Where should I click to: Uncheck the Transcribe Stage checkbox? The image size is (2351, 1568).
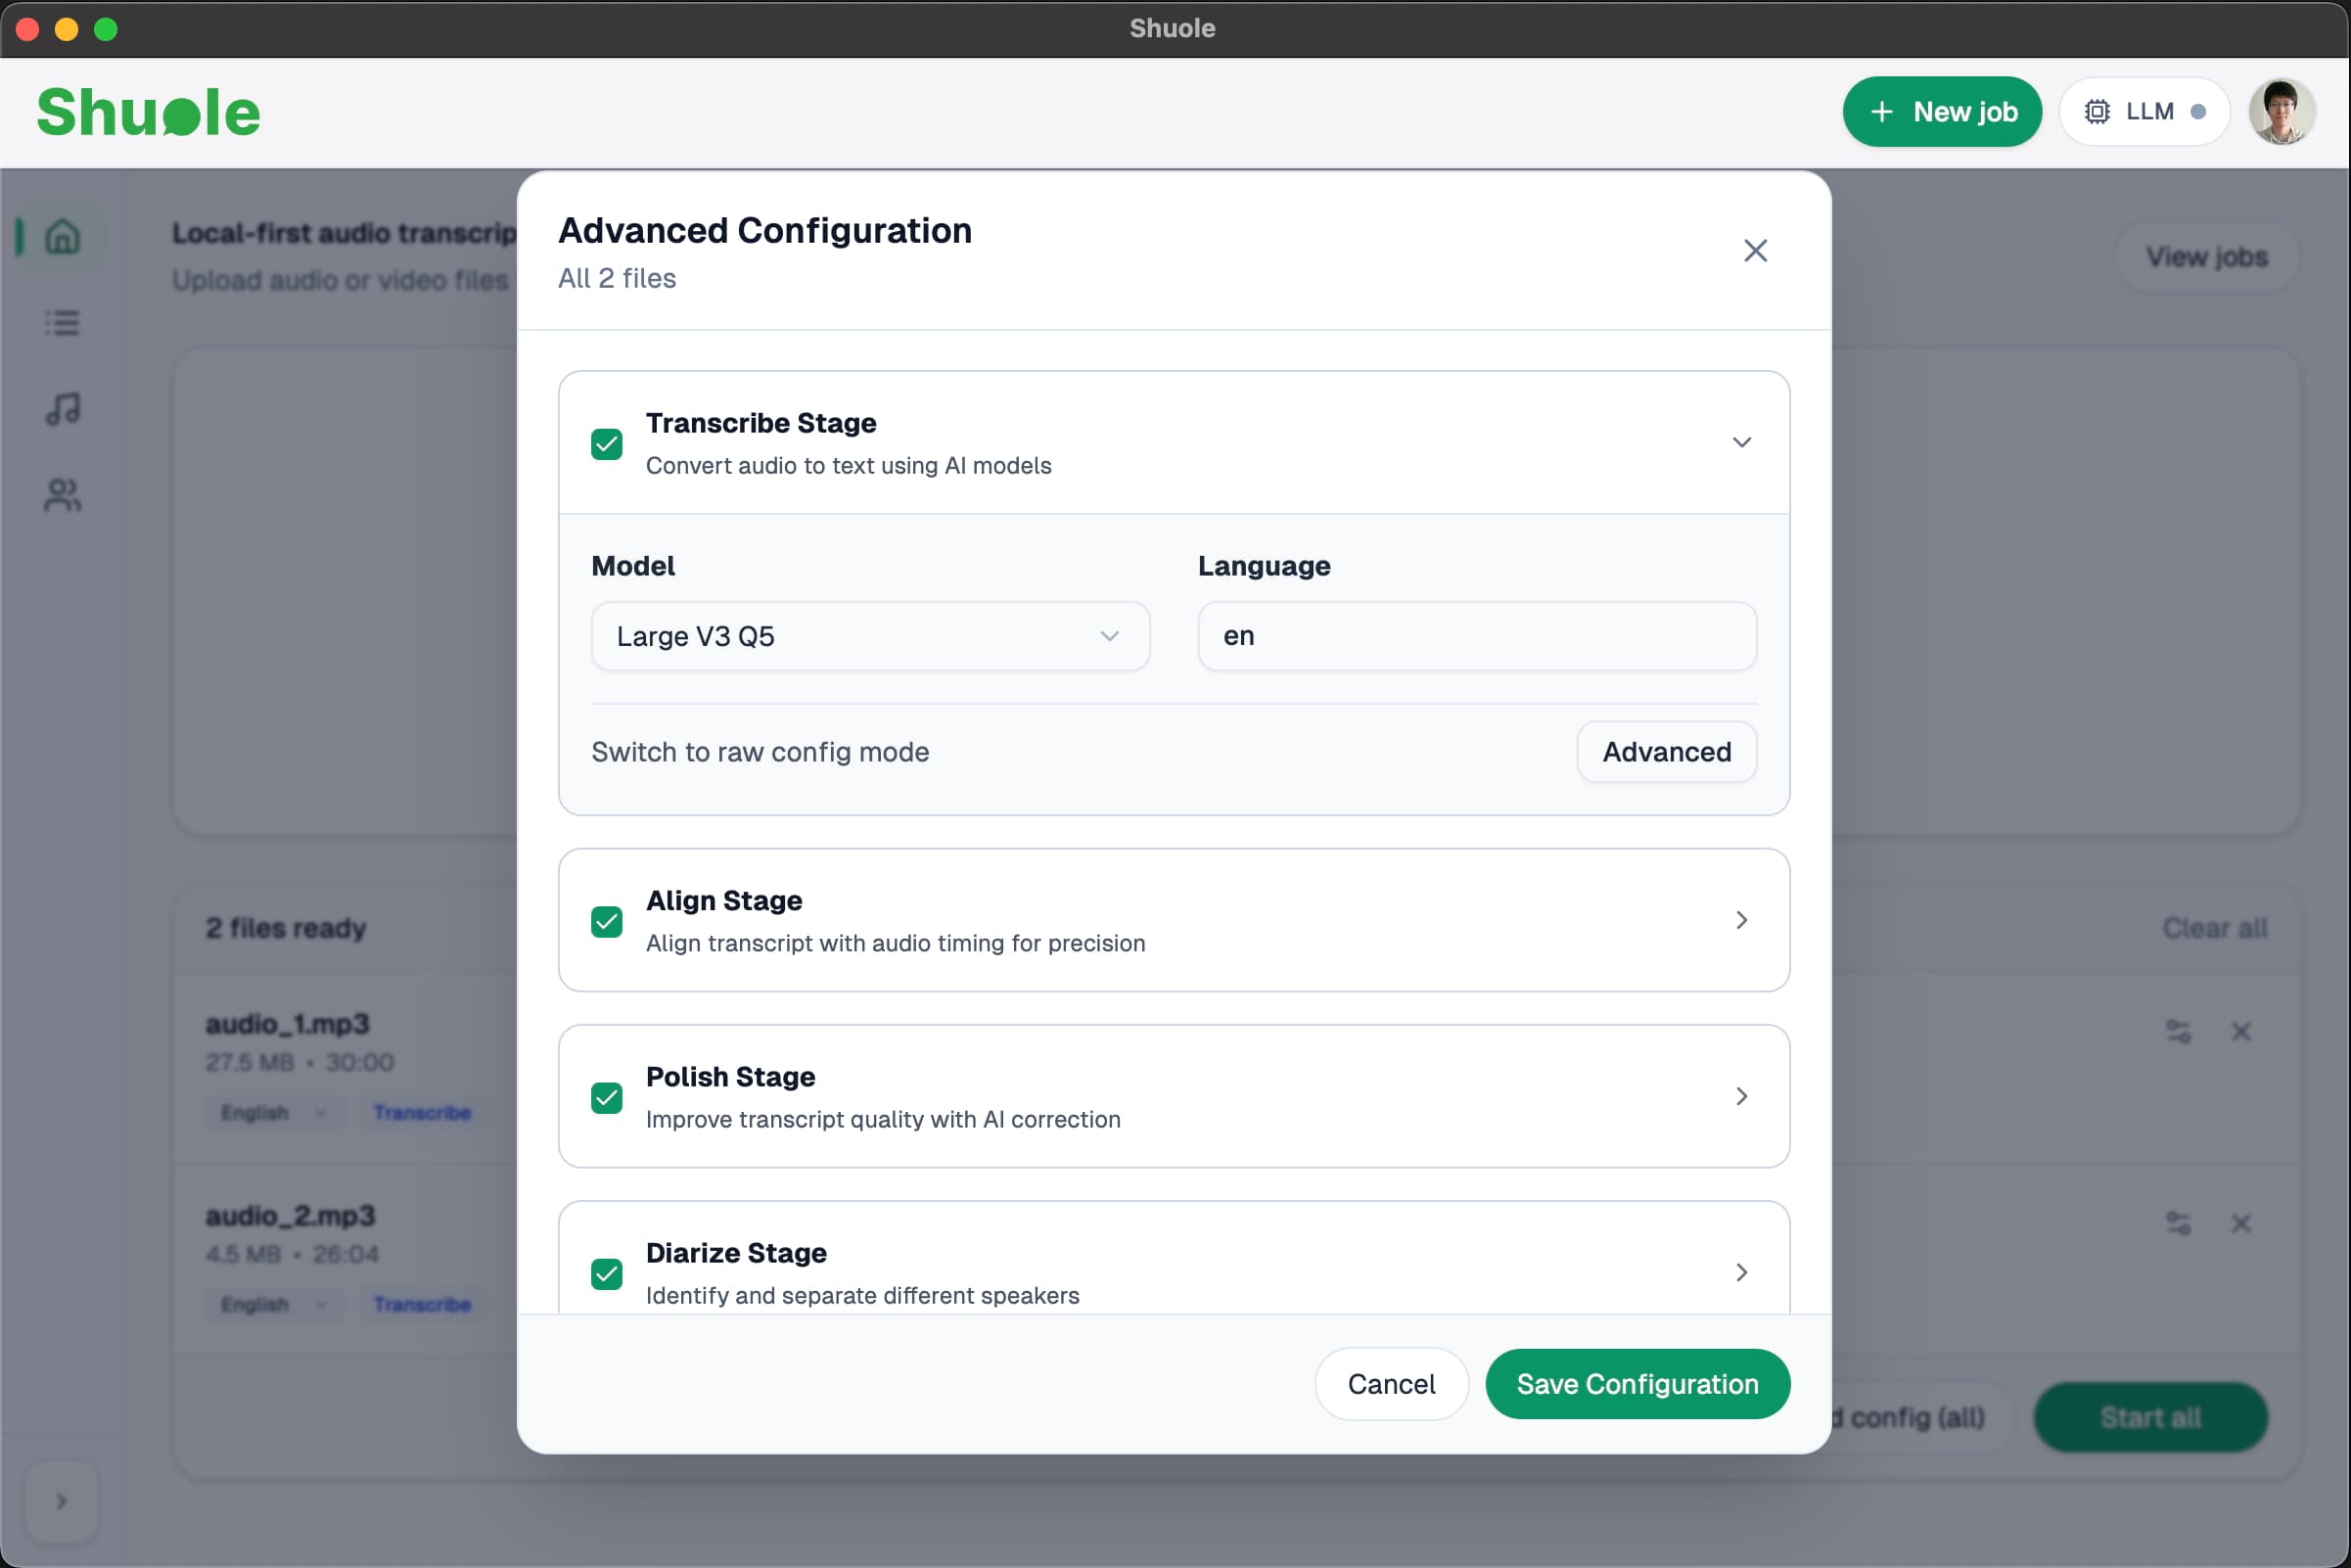(606, 443)
